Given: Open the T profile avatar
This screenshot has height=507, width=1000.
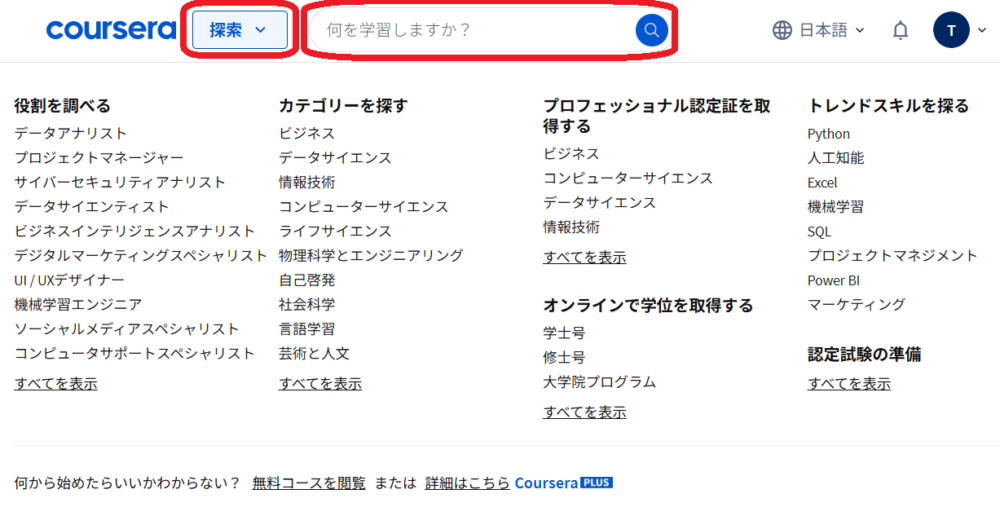Looking at the screenshot, I should point(951,30).
